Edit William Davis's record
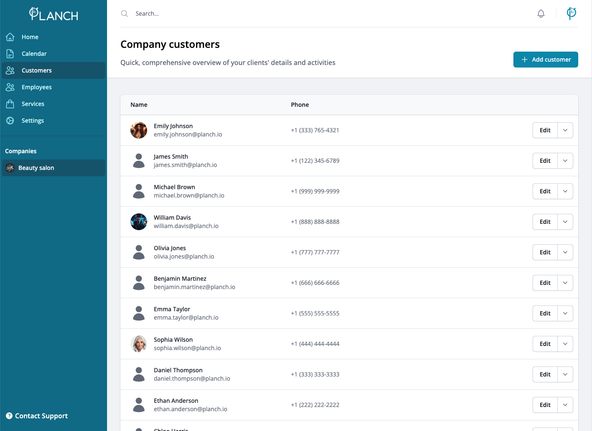Image resolution: width=592 pixels, height=431 pixels. 545,222
